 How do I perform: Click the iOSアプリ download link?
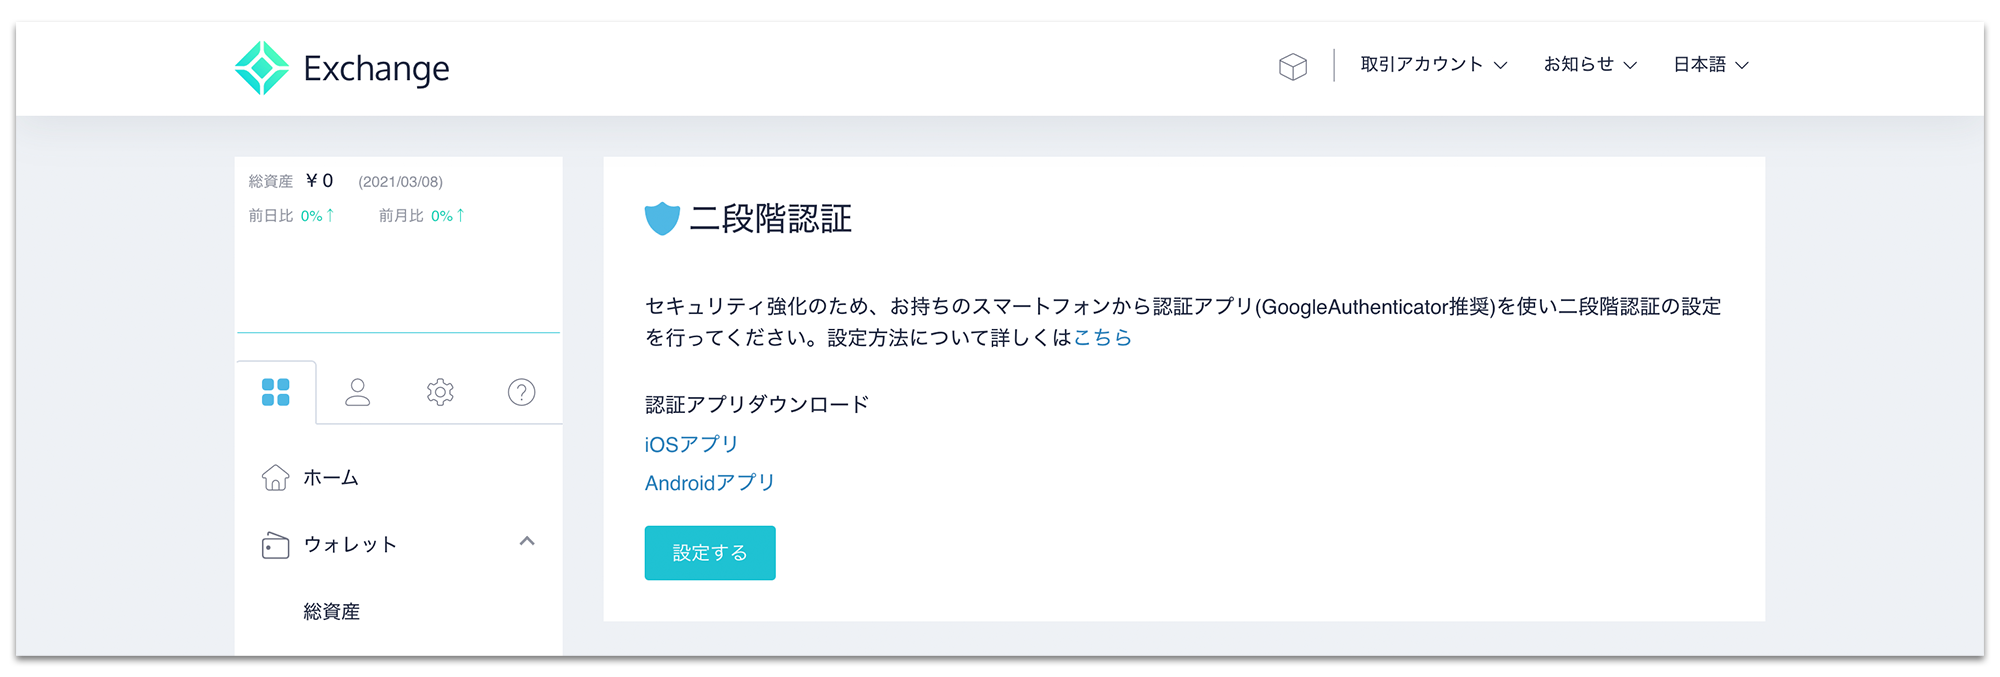690,443
